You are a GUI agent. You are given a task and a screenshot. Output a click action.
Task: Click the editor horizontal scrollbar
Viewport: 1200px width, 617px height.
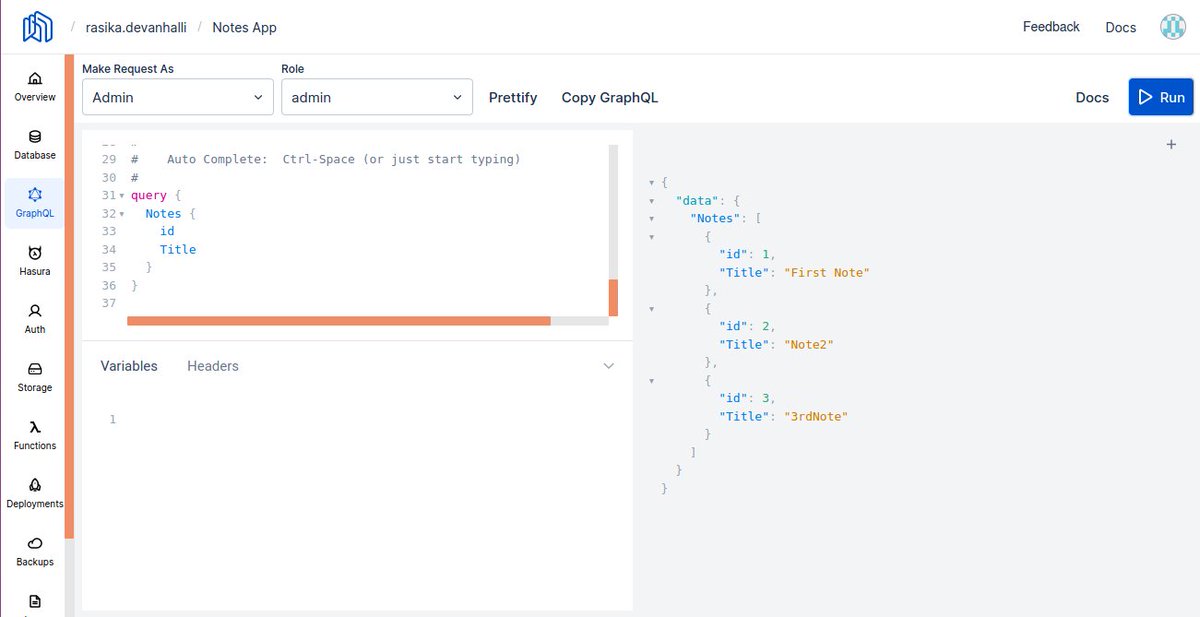point(339,321)
